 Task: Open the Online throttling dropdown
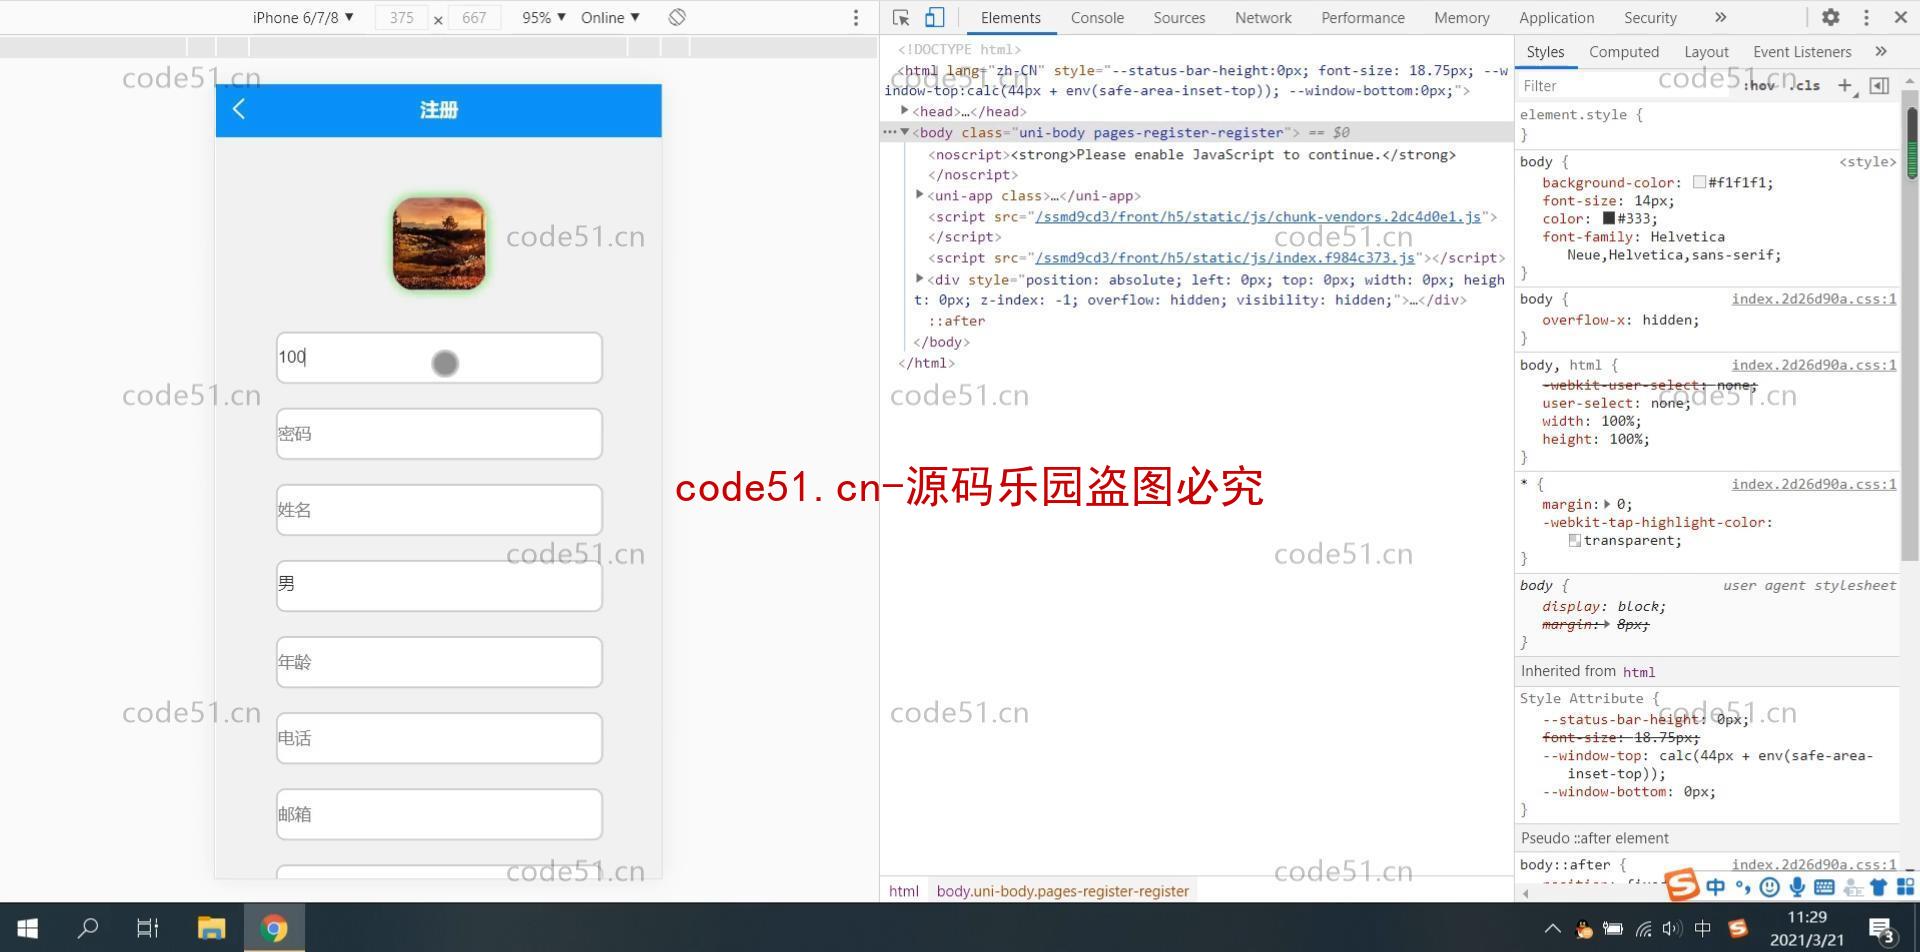click(610, 17)
